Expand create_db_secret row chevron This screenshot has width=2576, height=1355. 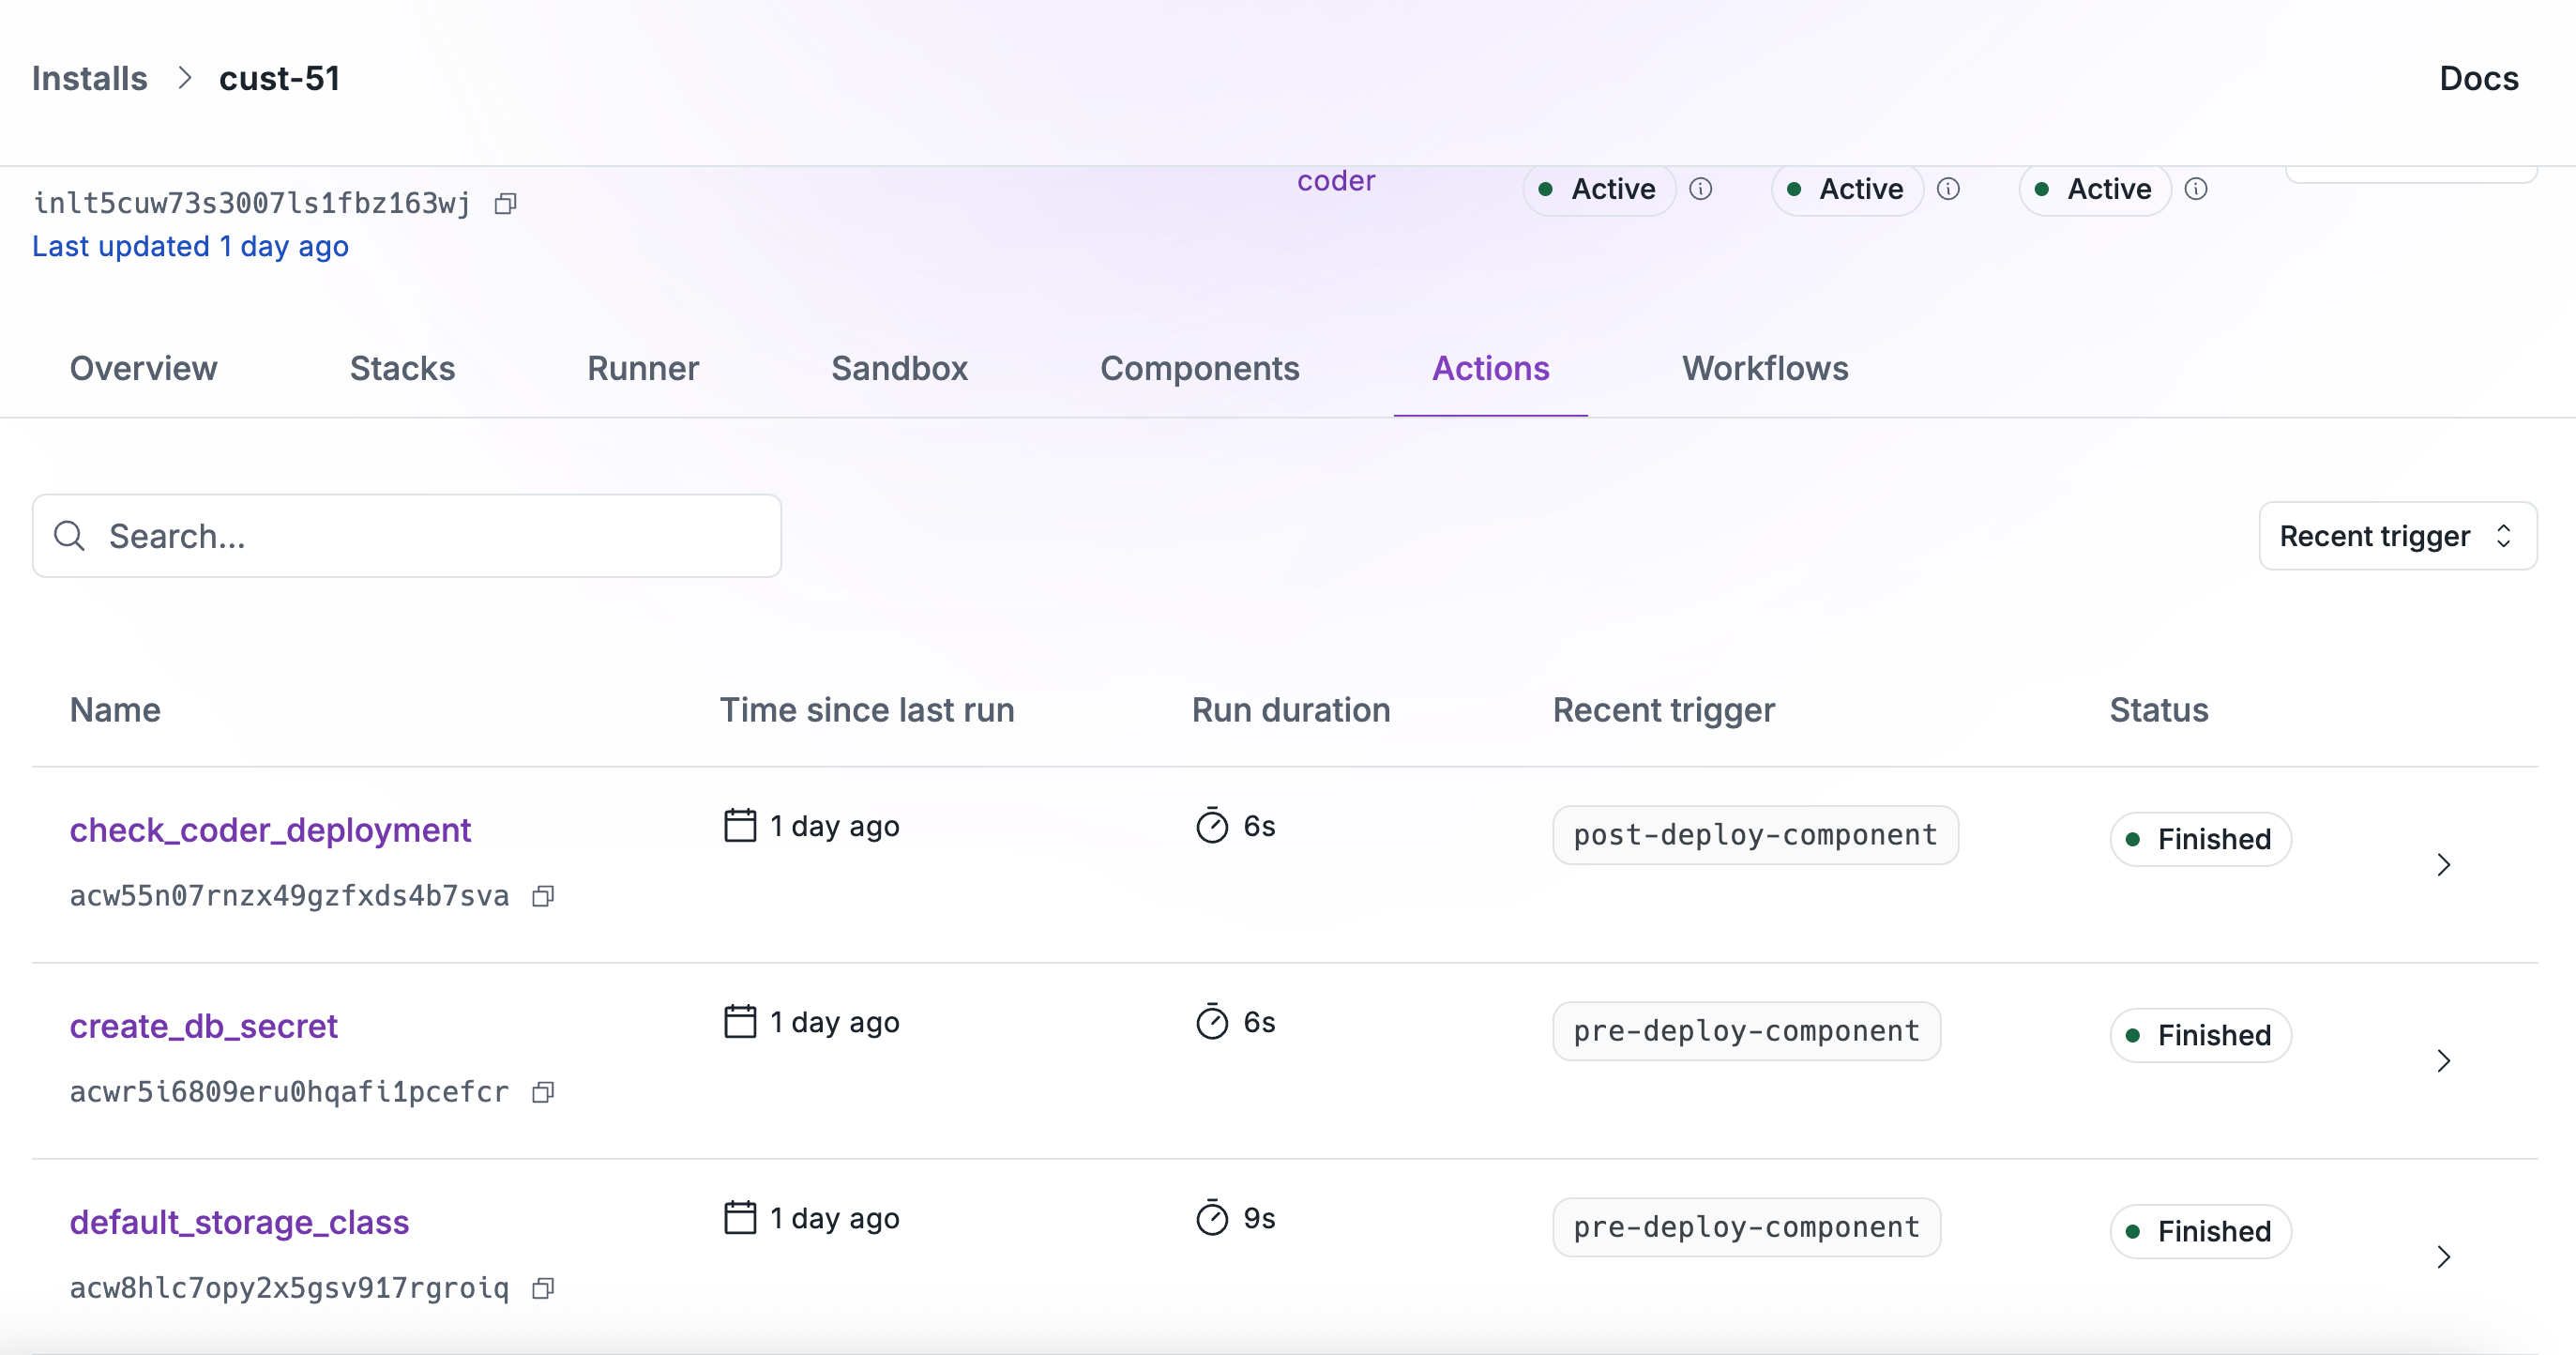tap(2443, 1061)
